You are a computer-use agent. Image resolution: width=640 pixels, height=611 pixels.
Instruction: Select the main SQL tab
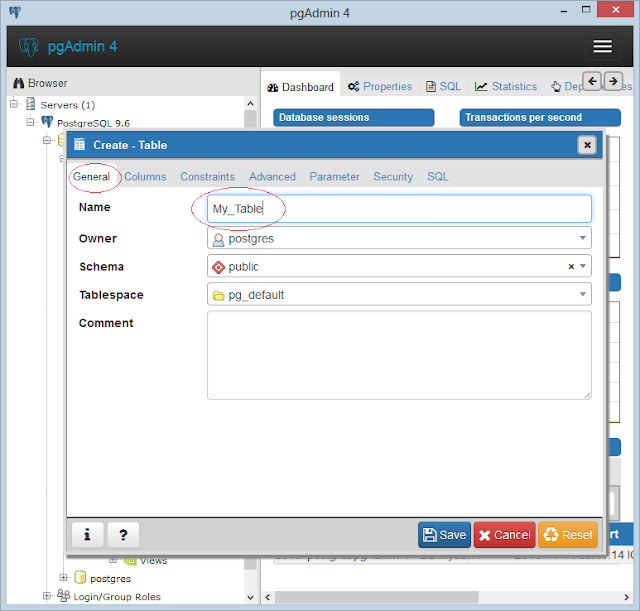click(x=444, y=87)
